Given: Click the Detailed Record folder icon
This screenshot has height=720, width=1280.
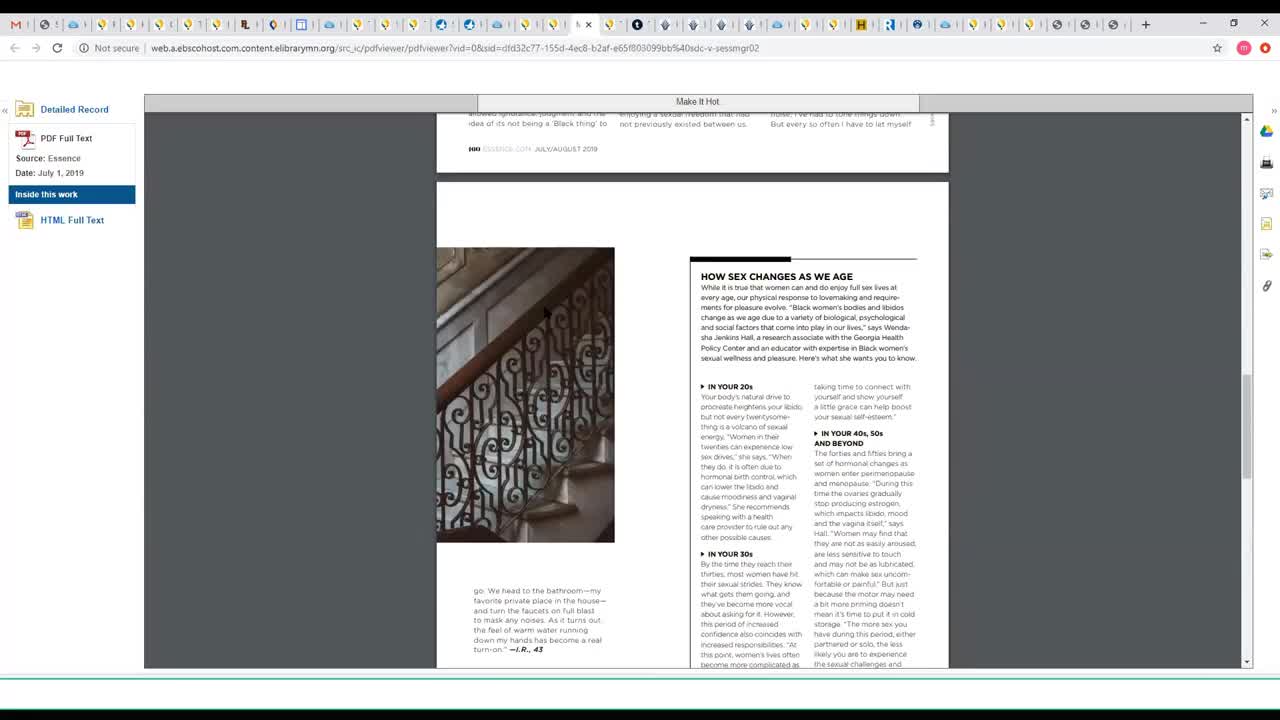Looking at the screenshot, I should pyautogui.click(x=24, y=109).
